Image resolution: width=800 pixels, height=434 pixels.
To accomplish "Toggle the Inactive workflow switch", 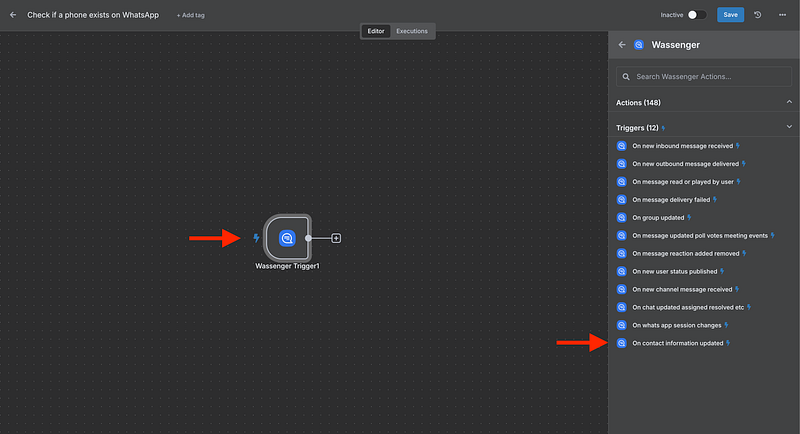I will coord(697,15).
